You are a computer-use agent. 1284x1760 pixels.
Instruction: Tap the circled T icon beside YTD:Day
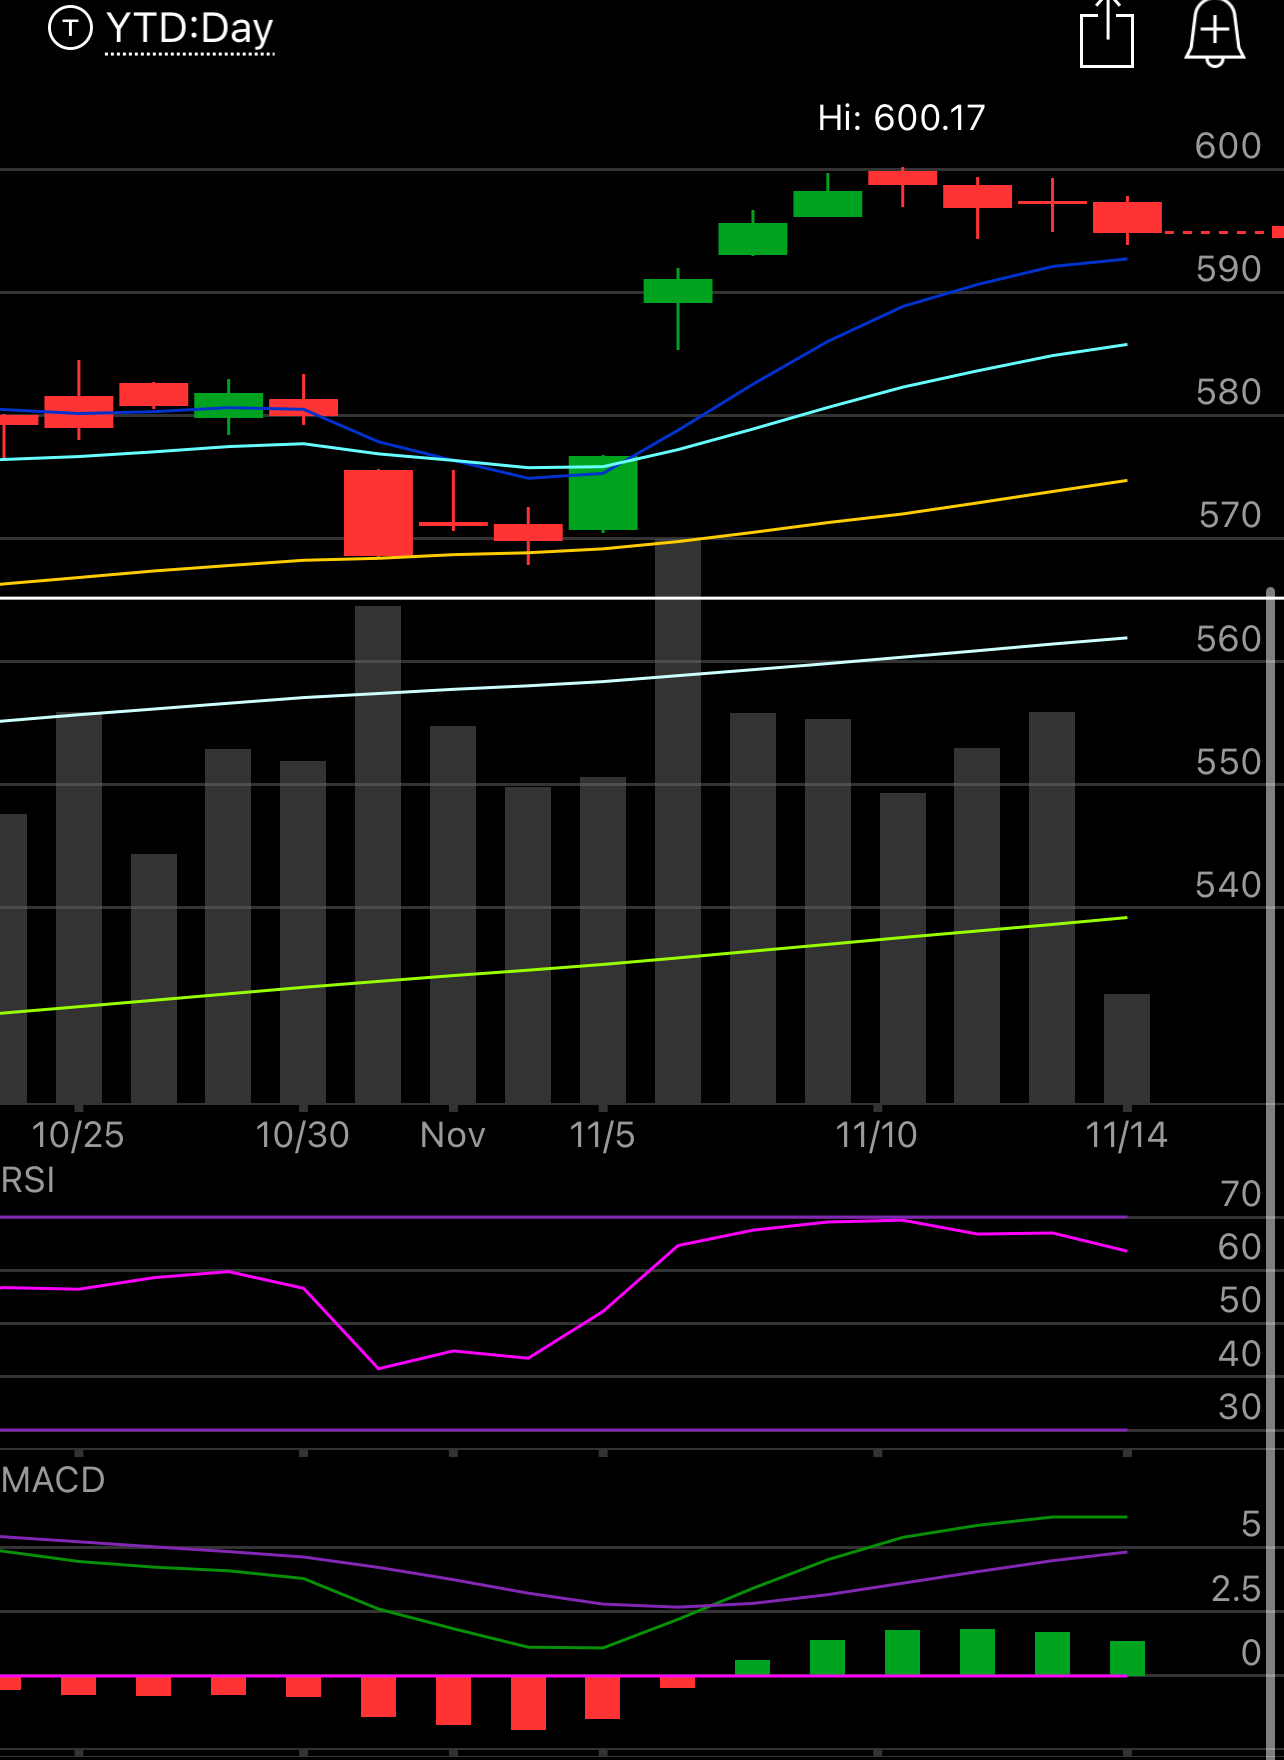[x=70, y=28]
